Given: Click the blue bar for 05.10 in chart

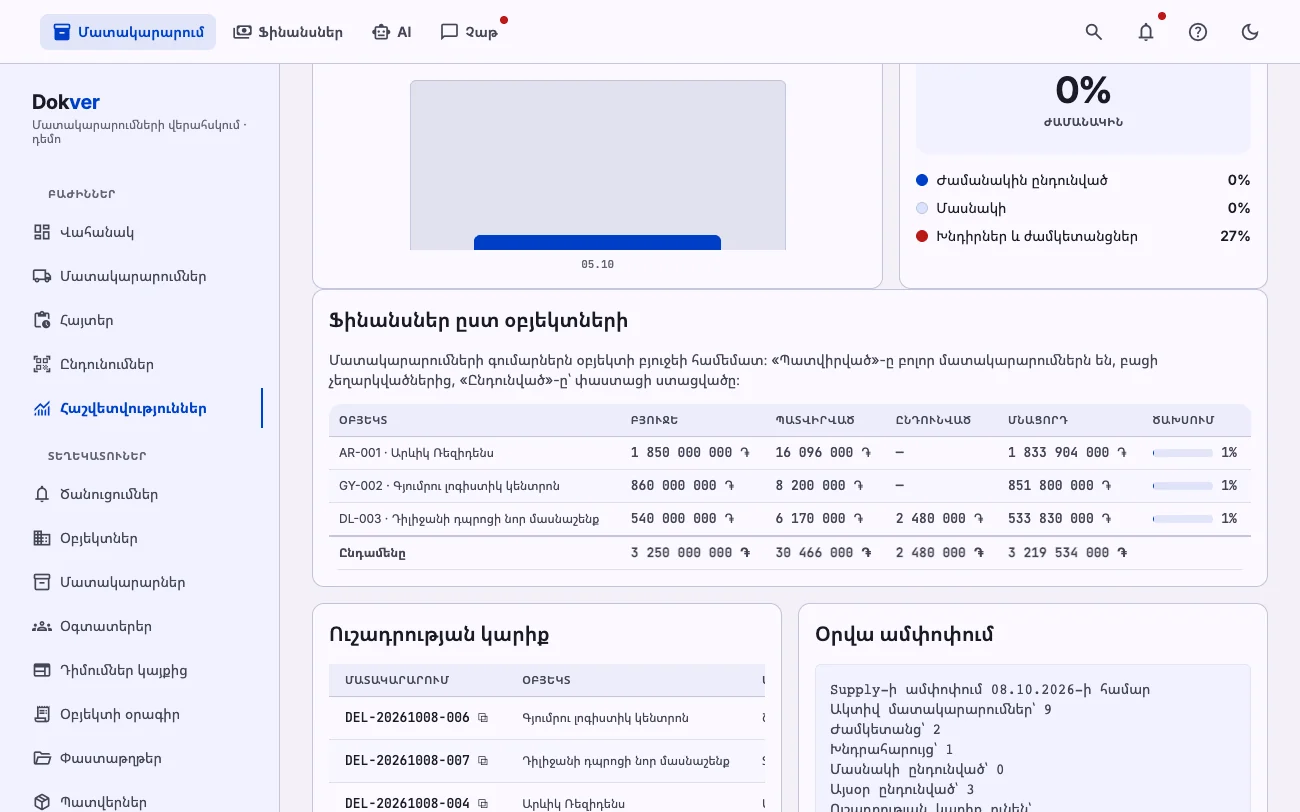Looking at the screenshot, I should coord(597,242).
